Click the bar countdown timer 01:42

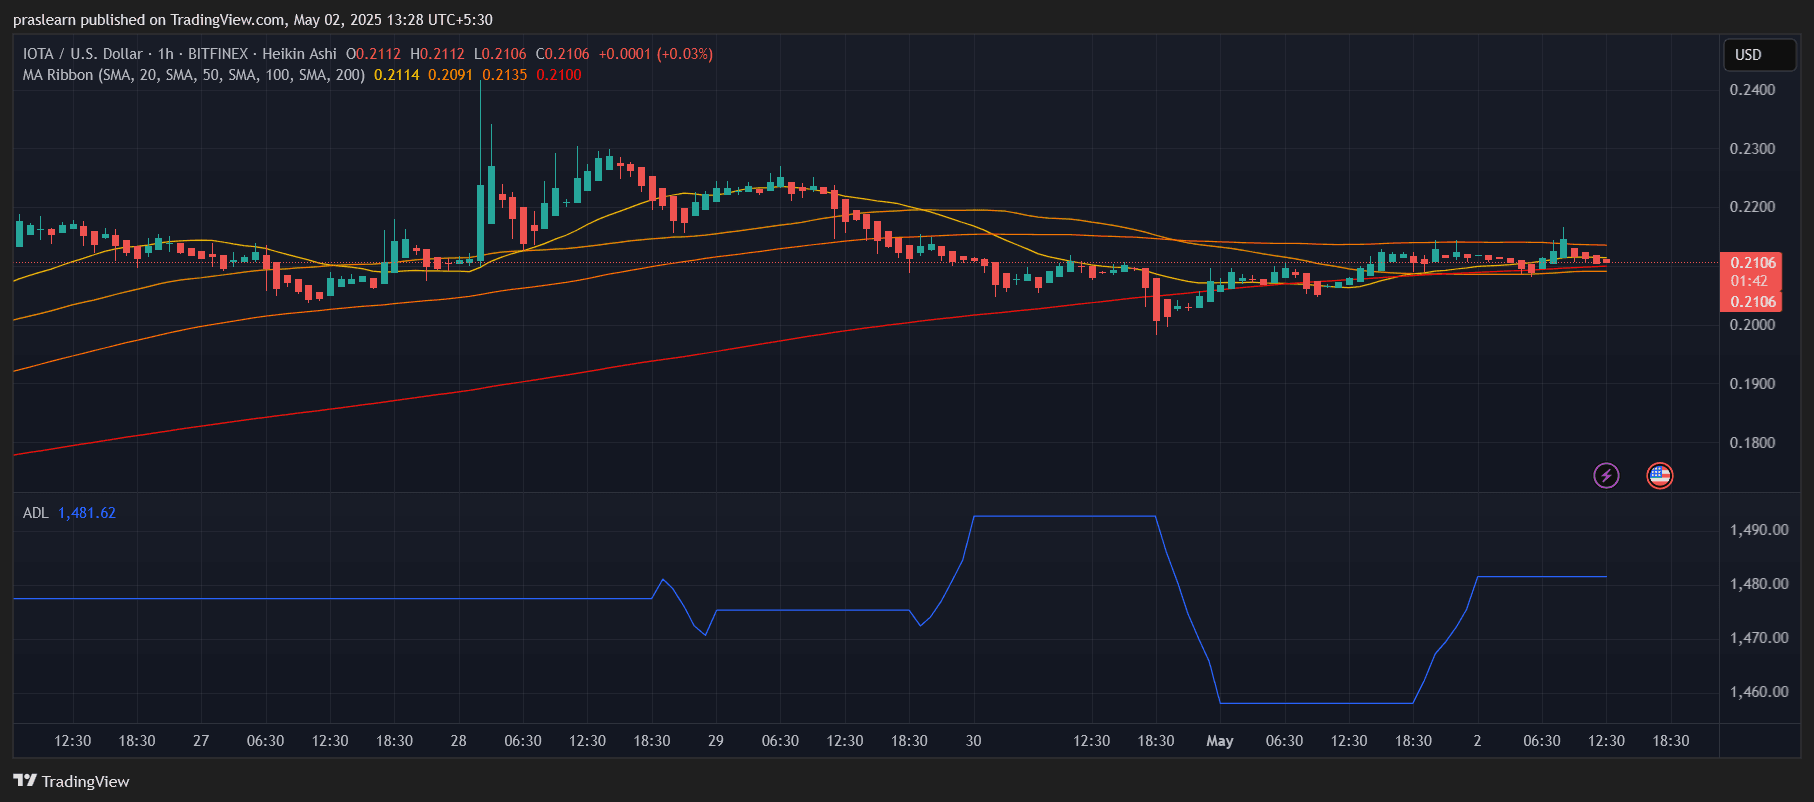(x=1749, y=282)
